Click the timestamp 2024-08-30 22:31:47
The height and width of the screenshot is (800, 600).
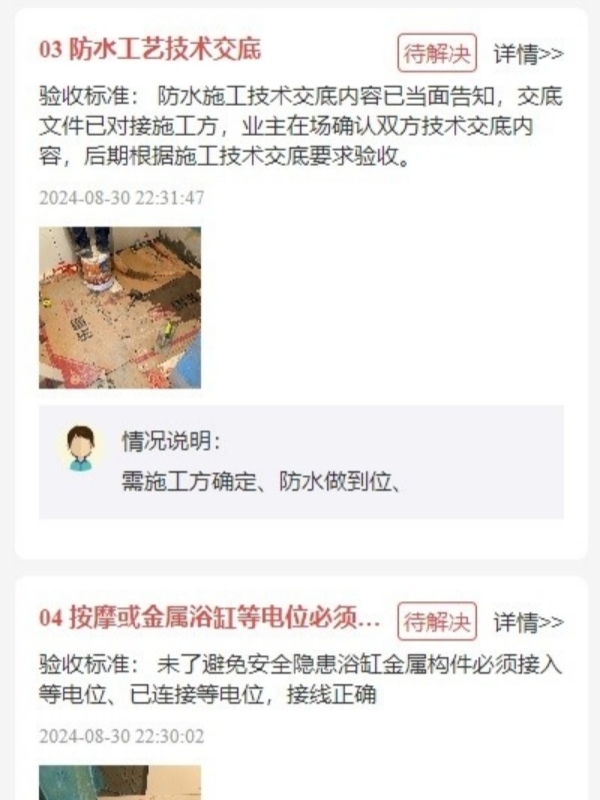tap(121, 198)
